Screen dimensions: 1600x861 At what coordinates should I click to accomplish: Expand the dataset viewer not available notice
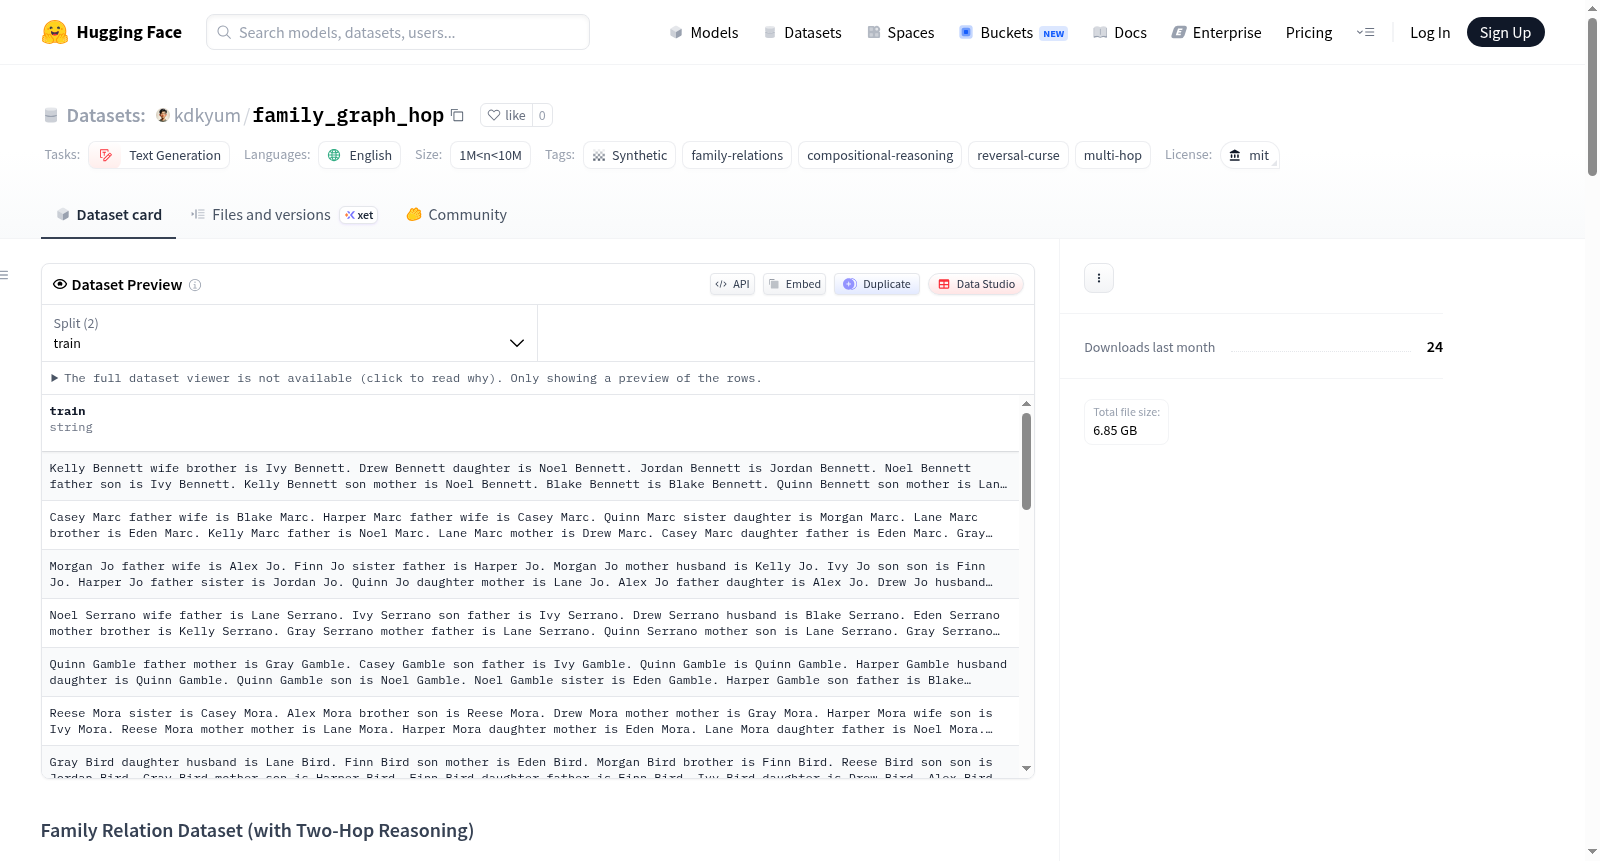(x=406, y=378)
